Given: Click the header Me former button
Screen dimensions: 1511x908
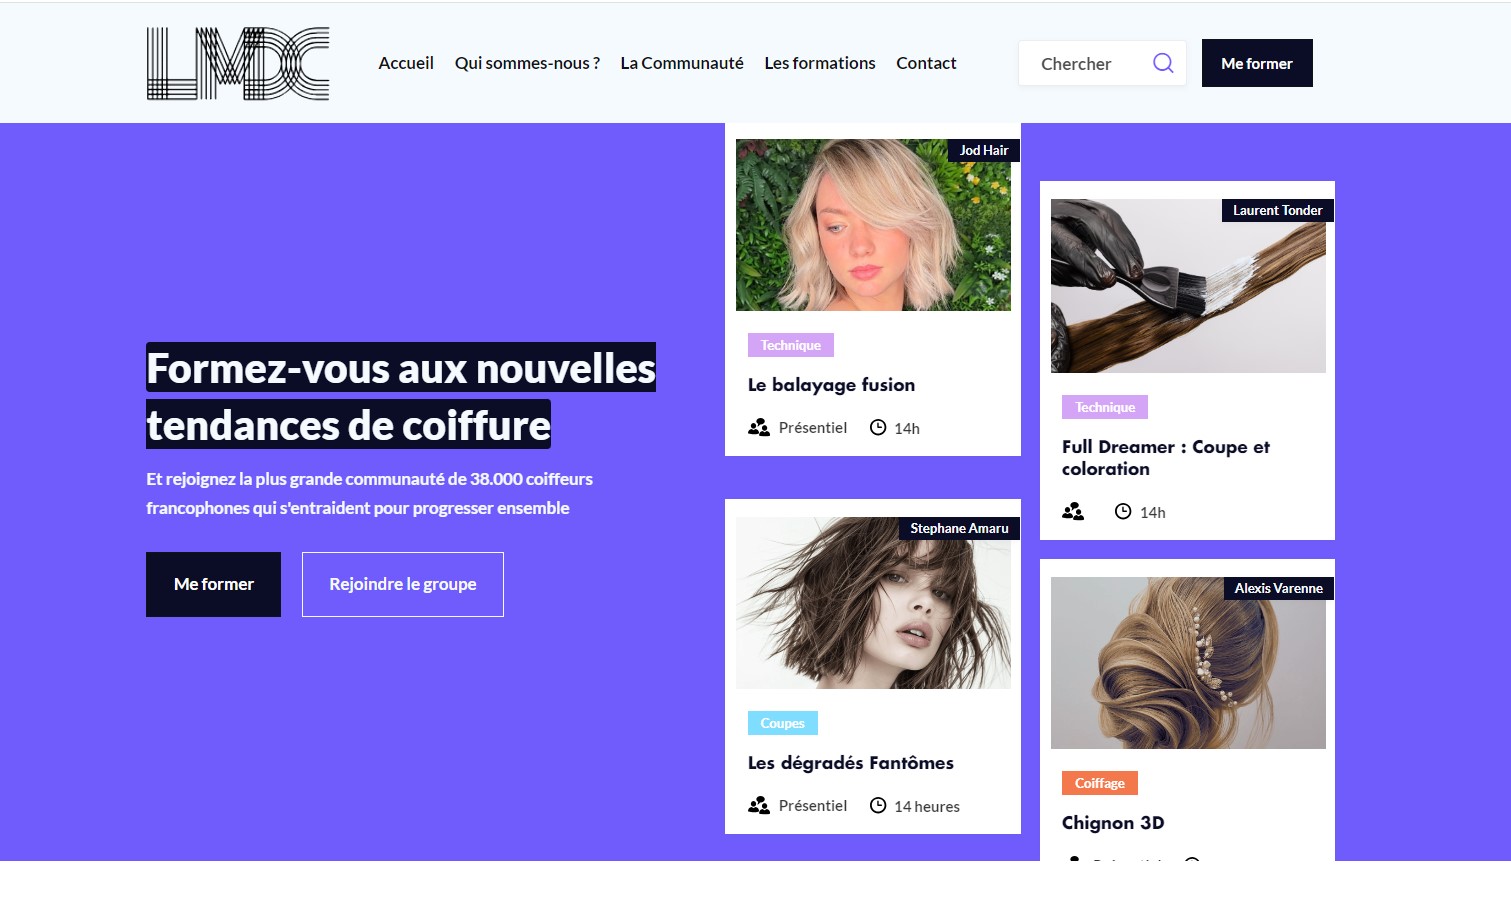Looking at the screenshot, I should (x=1256, y=63).
